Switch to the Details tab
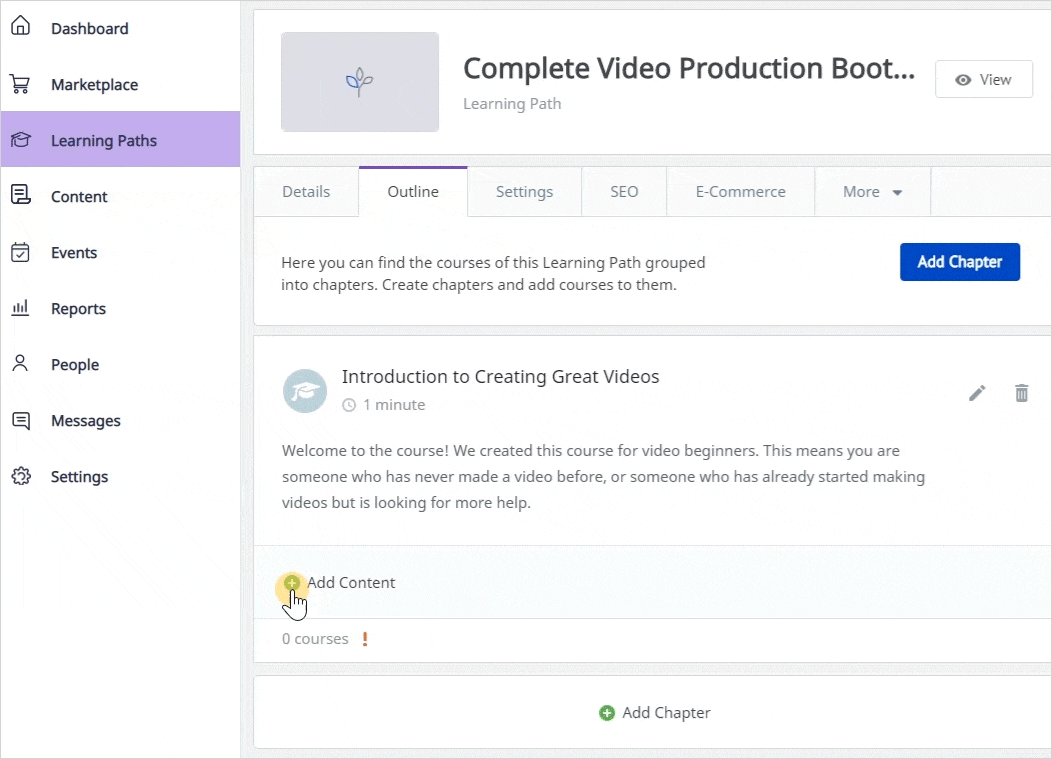Viewport: 1052px width, 759px height. 306,192
